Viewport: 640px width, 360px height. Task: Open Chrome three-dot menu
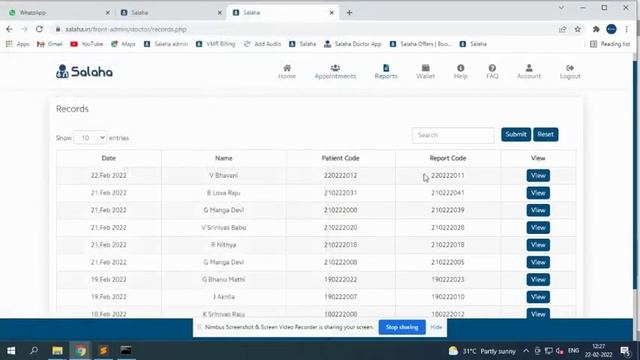(627, 29)
